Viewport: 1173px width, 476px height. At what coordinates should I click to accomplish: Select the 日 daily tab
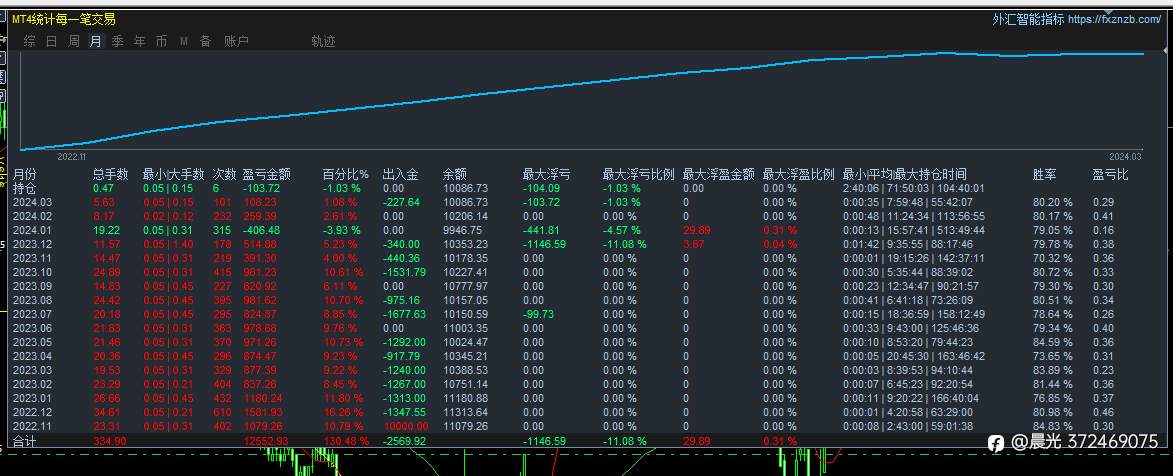pos(52,42)
